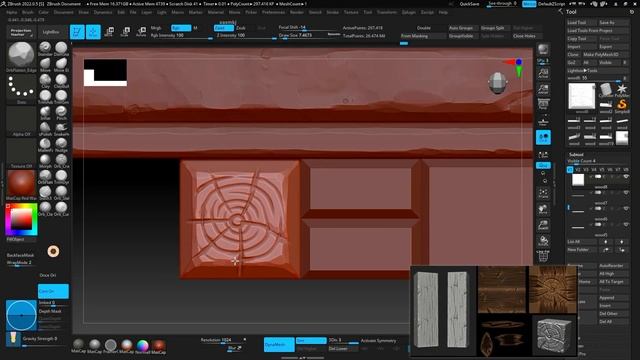Image resolution: width=640 pixels, height=360 pixels.
Task: Click the Append button
Action: [613, 298]
